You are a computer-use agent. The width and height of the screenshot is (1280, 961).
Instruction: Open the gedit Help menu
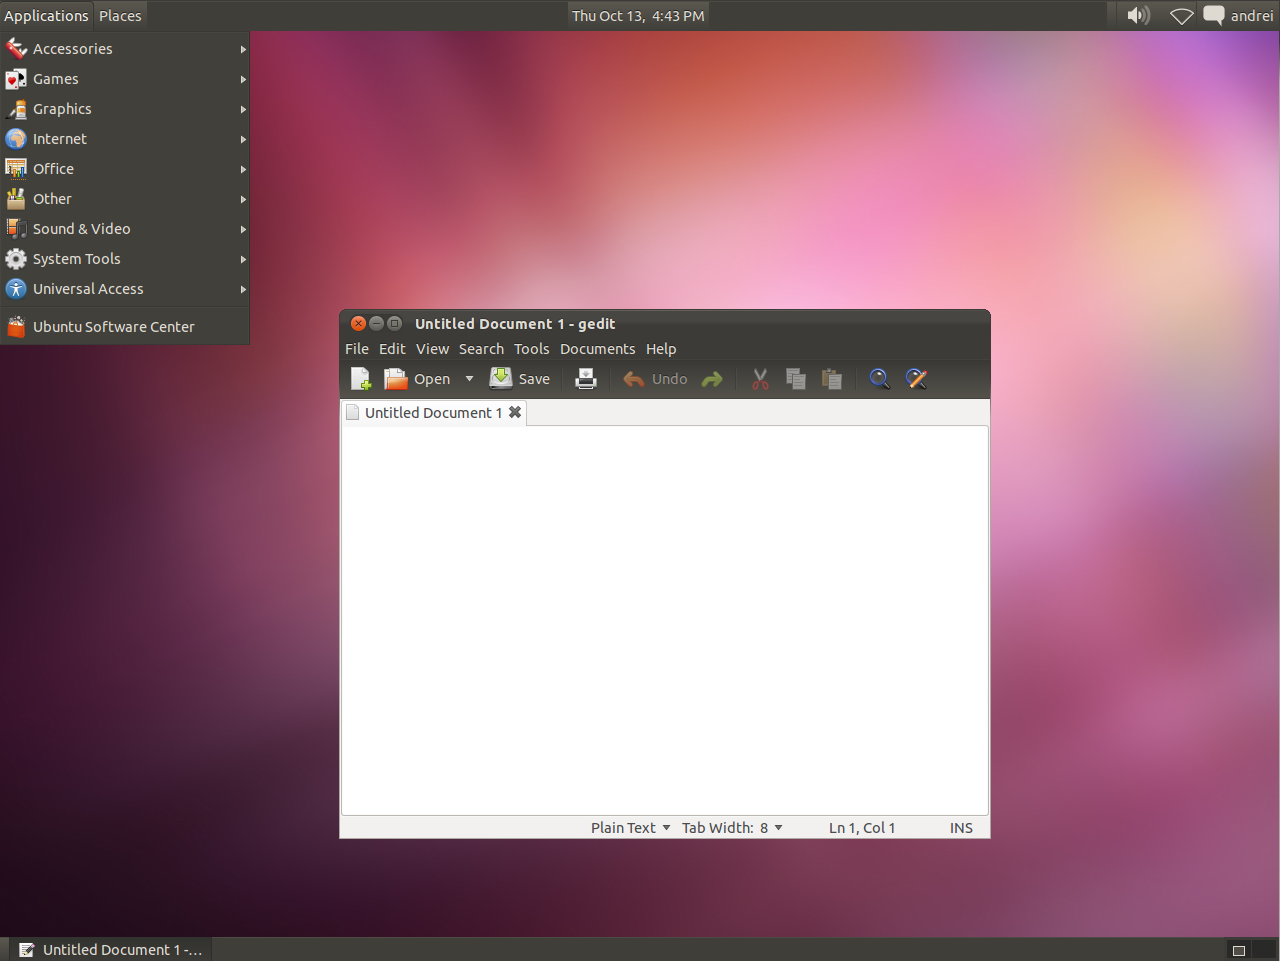pos(661,349)
